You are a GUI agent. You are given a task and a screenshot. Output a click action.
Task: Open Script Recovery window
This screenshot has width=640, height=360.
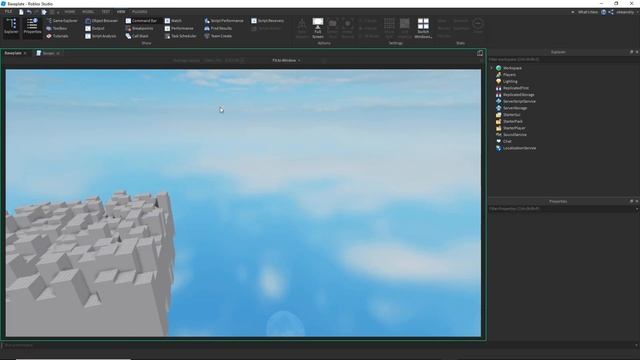click(268, 20)
